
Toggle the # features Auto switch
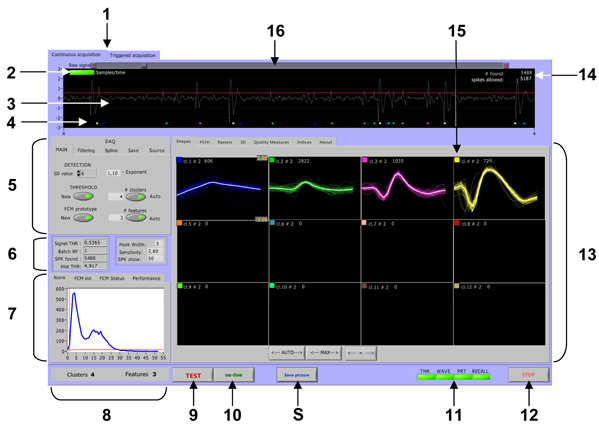pos(136,218)
